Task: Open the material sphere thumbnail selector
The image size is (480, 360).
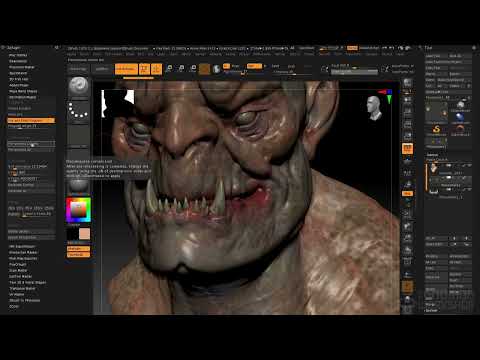Action: 79,185
